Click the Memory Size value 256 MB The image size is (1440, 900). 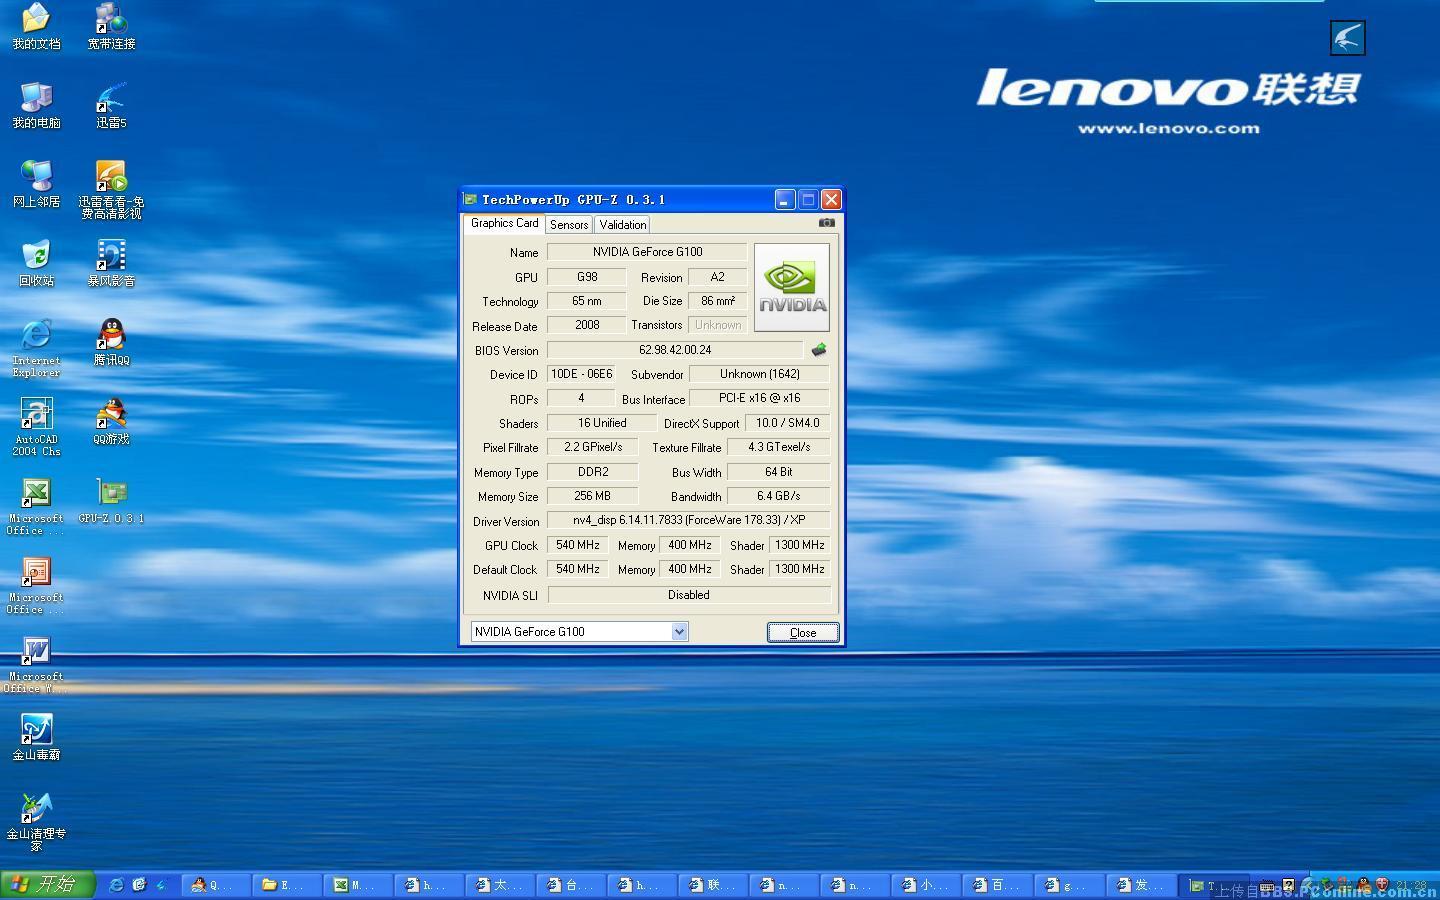coord(593,496)
